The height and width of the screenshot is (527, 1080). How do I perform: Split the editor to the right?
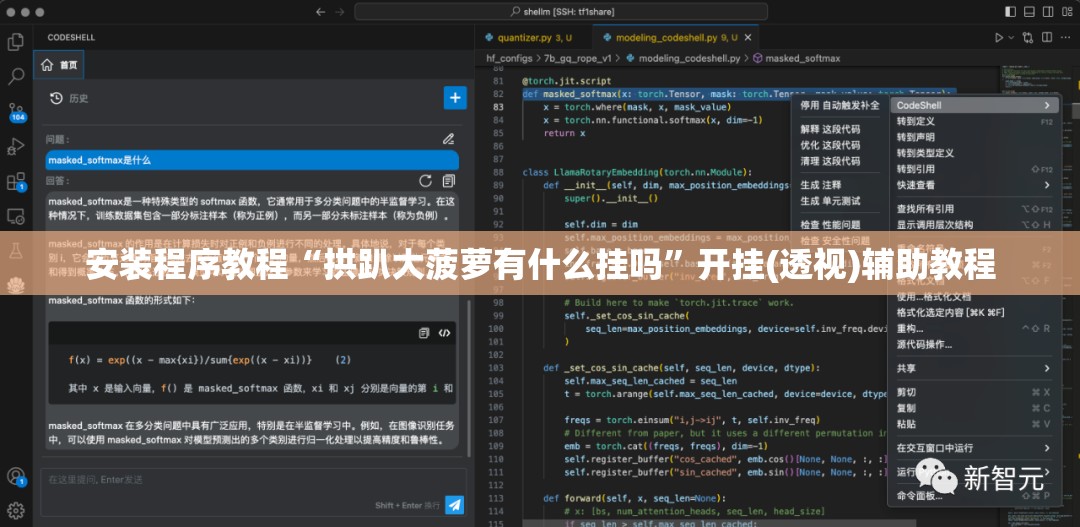[x=1048, y=38]
